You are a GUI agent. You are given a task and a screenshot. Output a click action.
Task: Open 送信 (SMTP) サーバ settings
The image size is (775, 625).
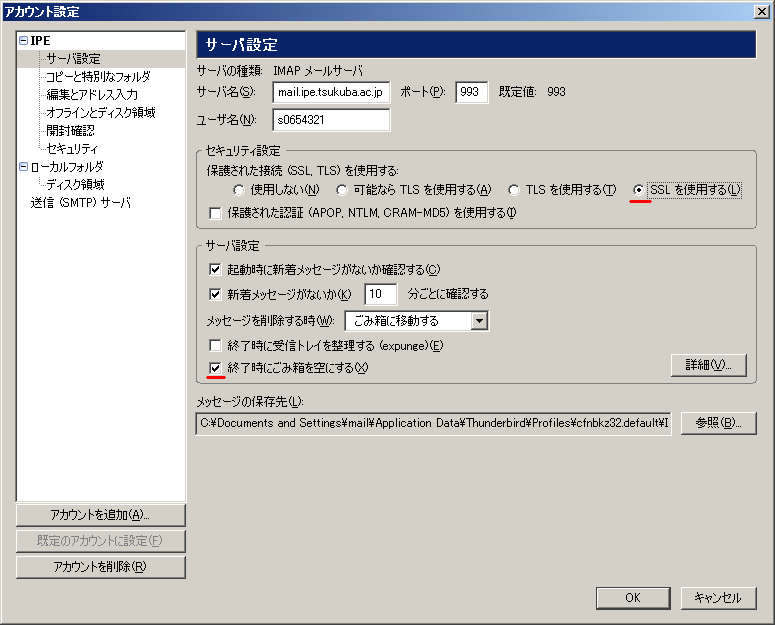(81, 203)
